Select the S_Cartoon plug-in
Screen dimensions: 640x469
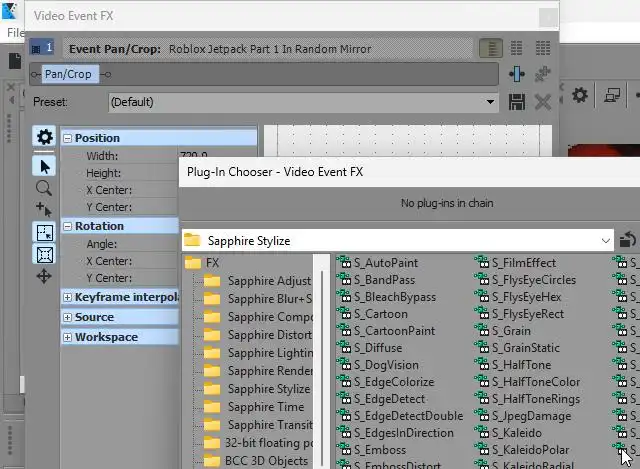[372, 314]
